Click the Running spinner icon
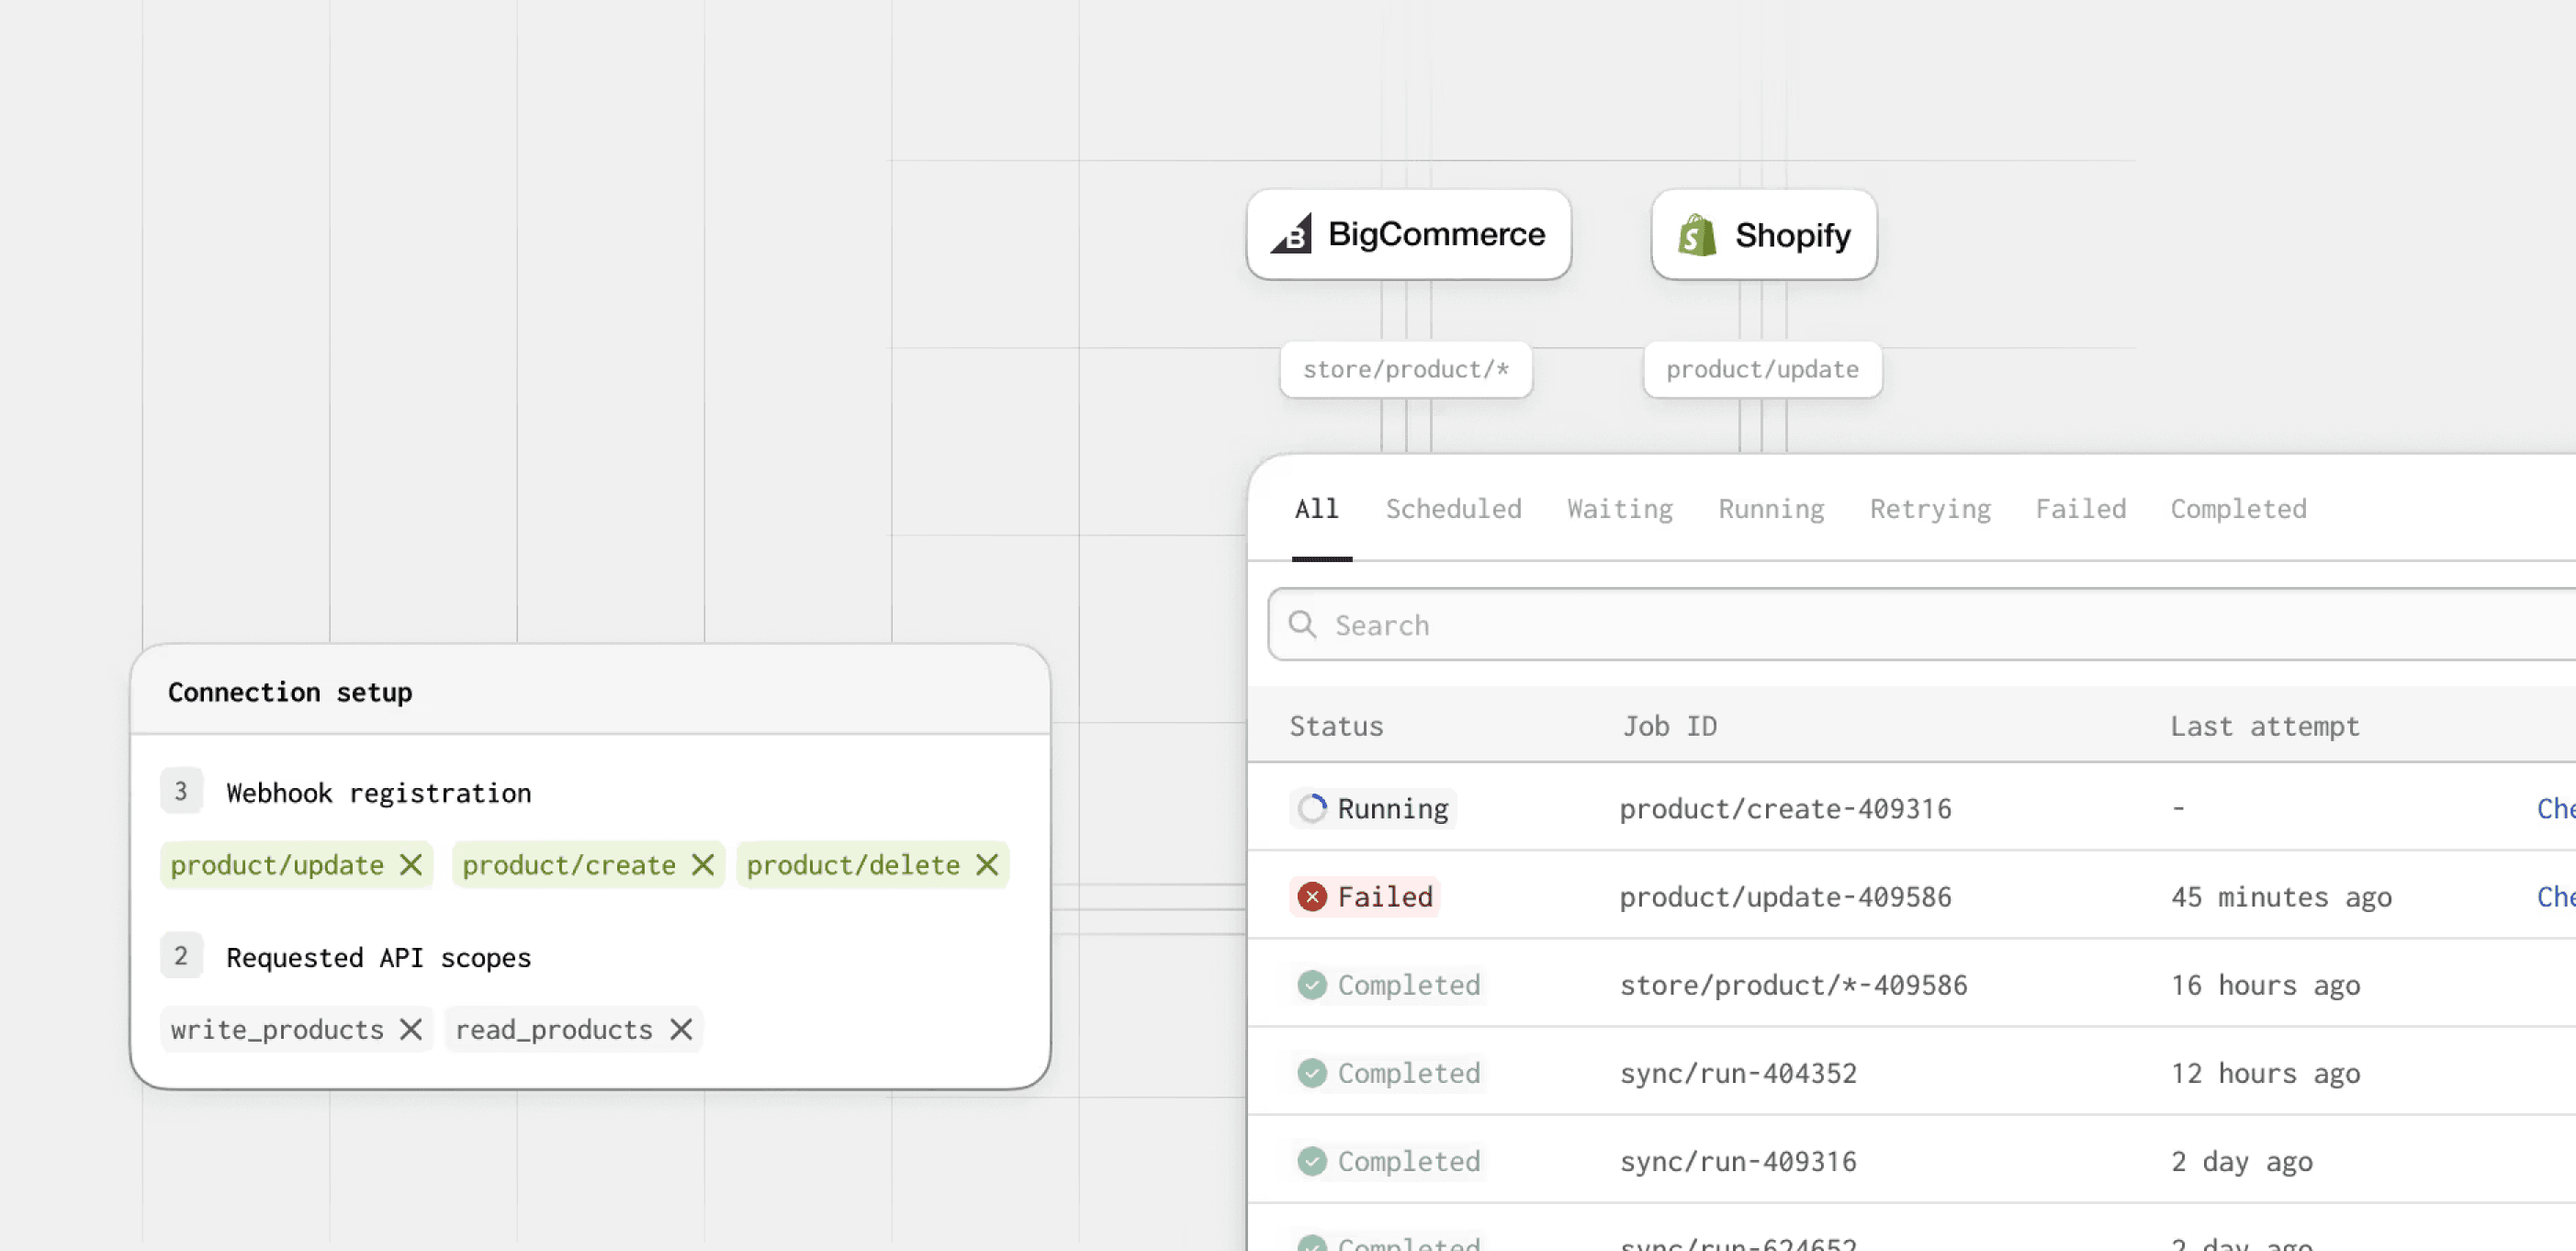2576x1251 pixels. coord(1312,808)
